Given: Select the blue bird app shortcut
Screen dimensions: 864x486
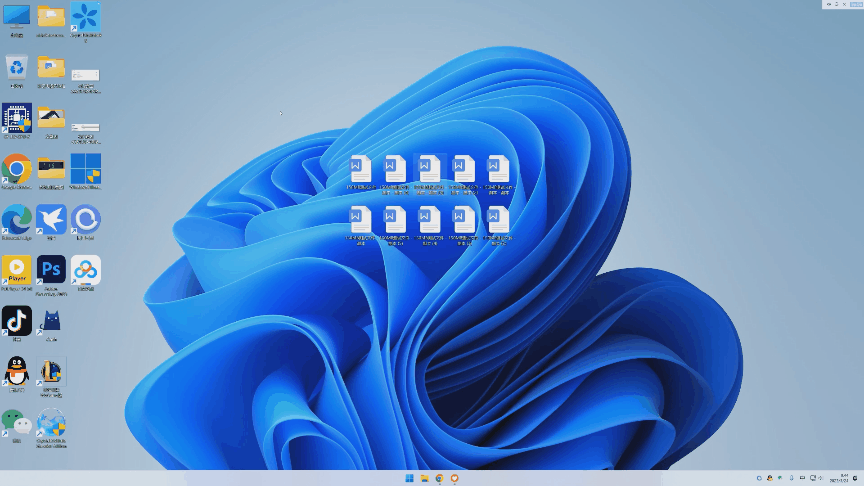Looking at the screenshot, I should (x=51, y=219).
